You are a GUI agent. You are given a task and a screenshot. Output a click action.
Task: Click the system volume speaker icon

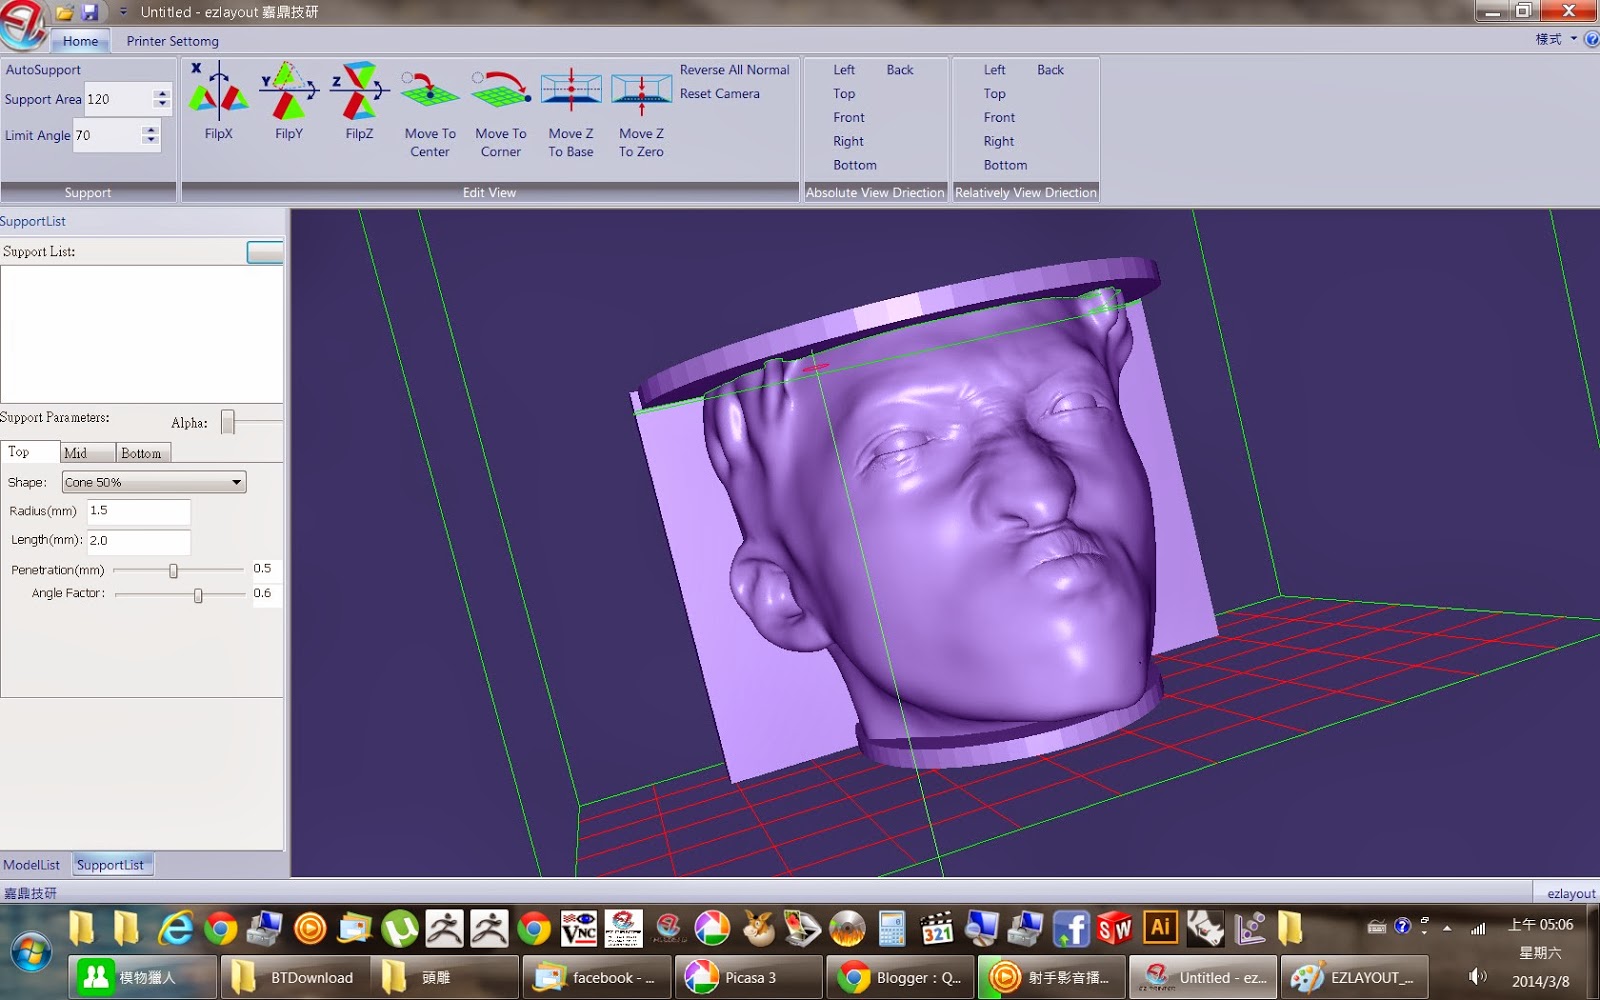(1477, 977)
